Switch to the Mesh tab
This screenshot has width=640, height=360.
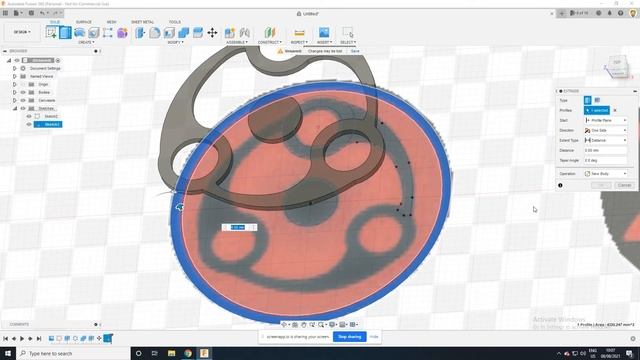point(111,22)
